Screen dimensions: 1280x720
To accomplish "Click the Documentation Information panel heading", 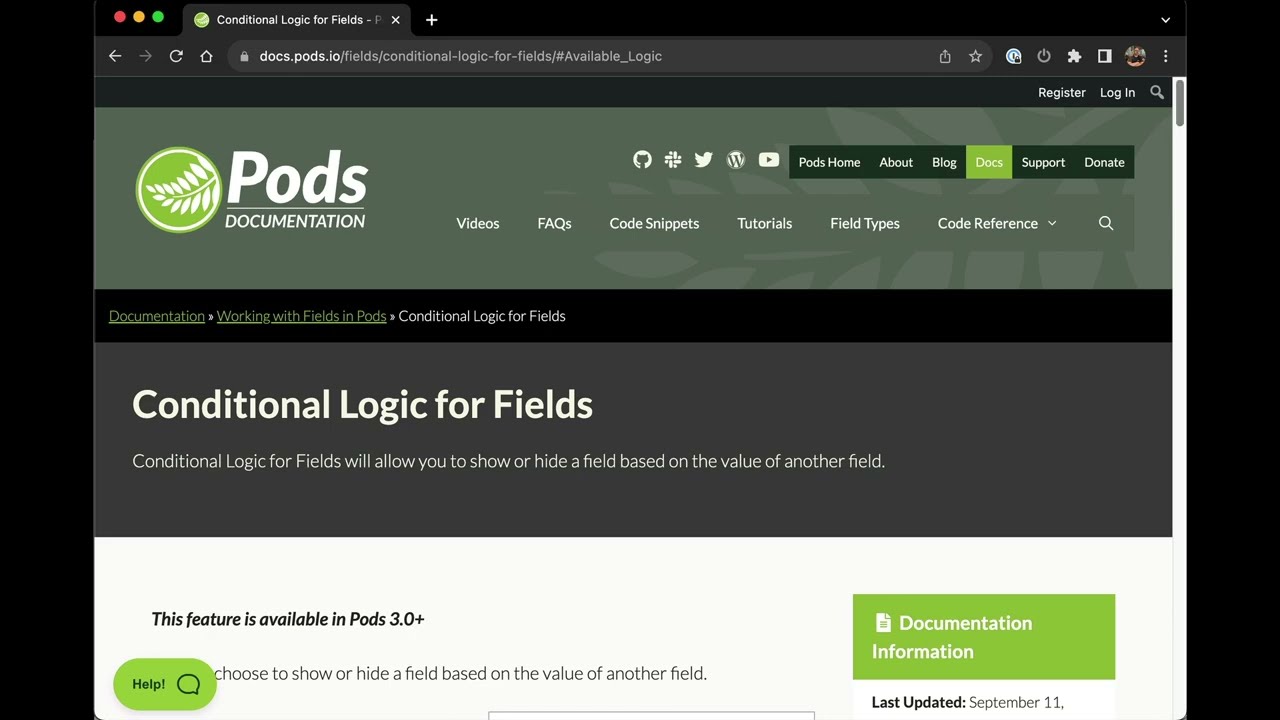I will [983, 637].
